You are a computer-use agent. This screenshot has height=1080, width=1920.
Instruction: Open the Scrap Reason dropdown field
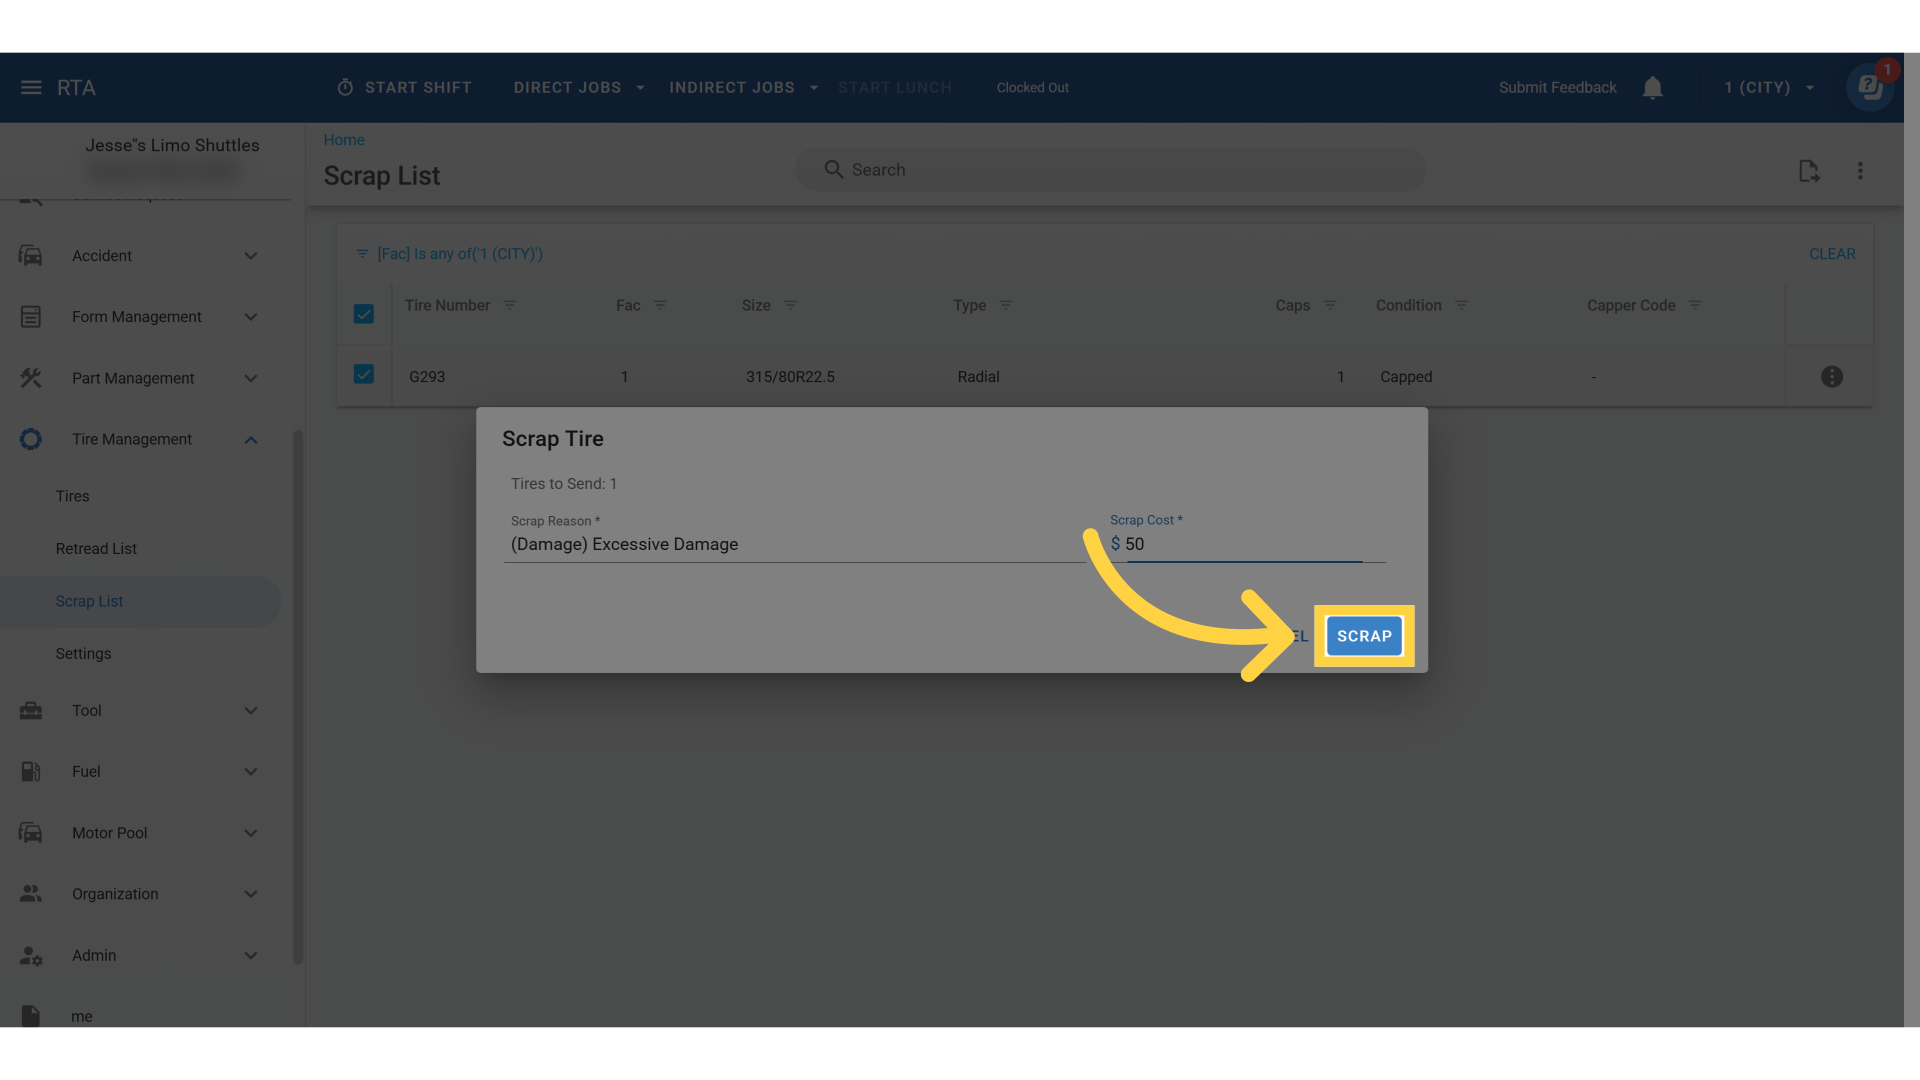[x=794, y=544]
